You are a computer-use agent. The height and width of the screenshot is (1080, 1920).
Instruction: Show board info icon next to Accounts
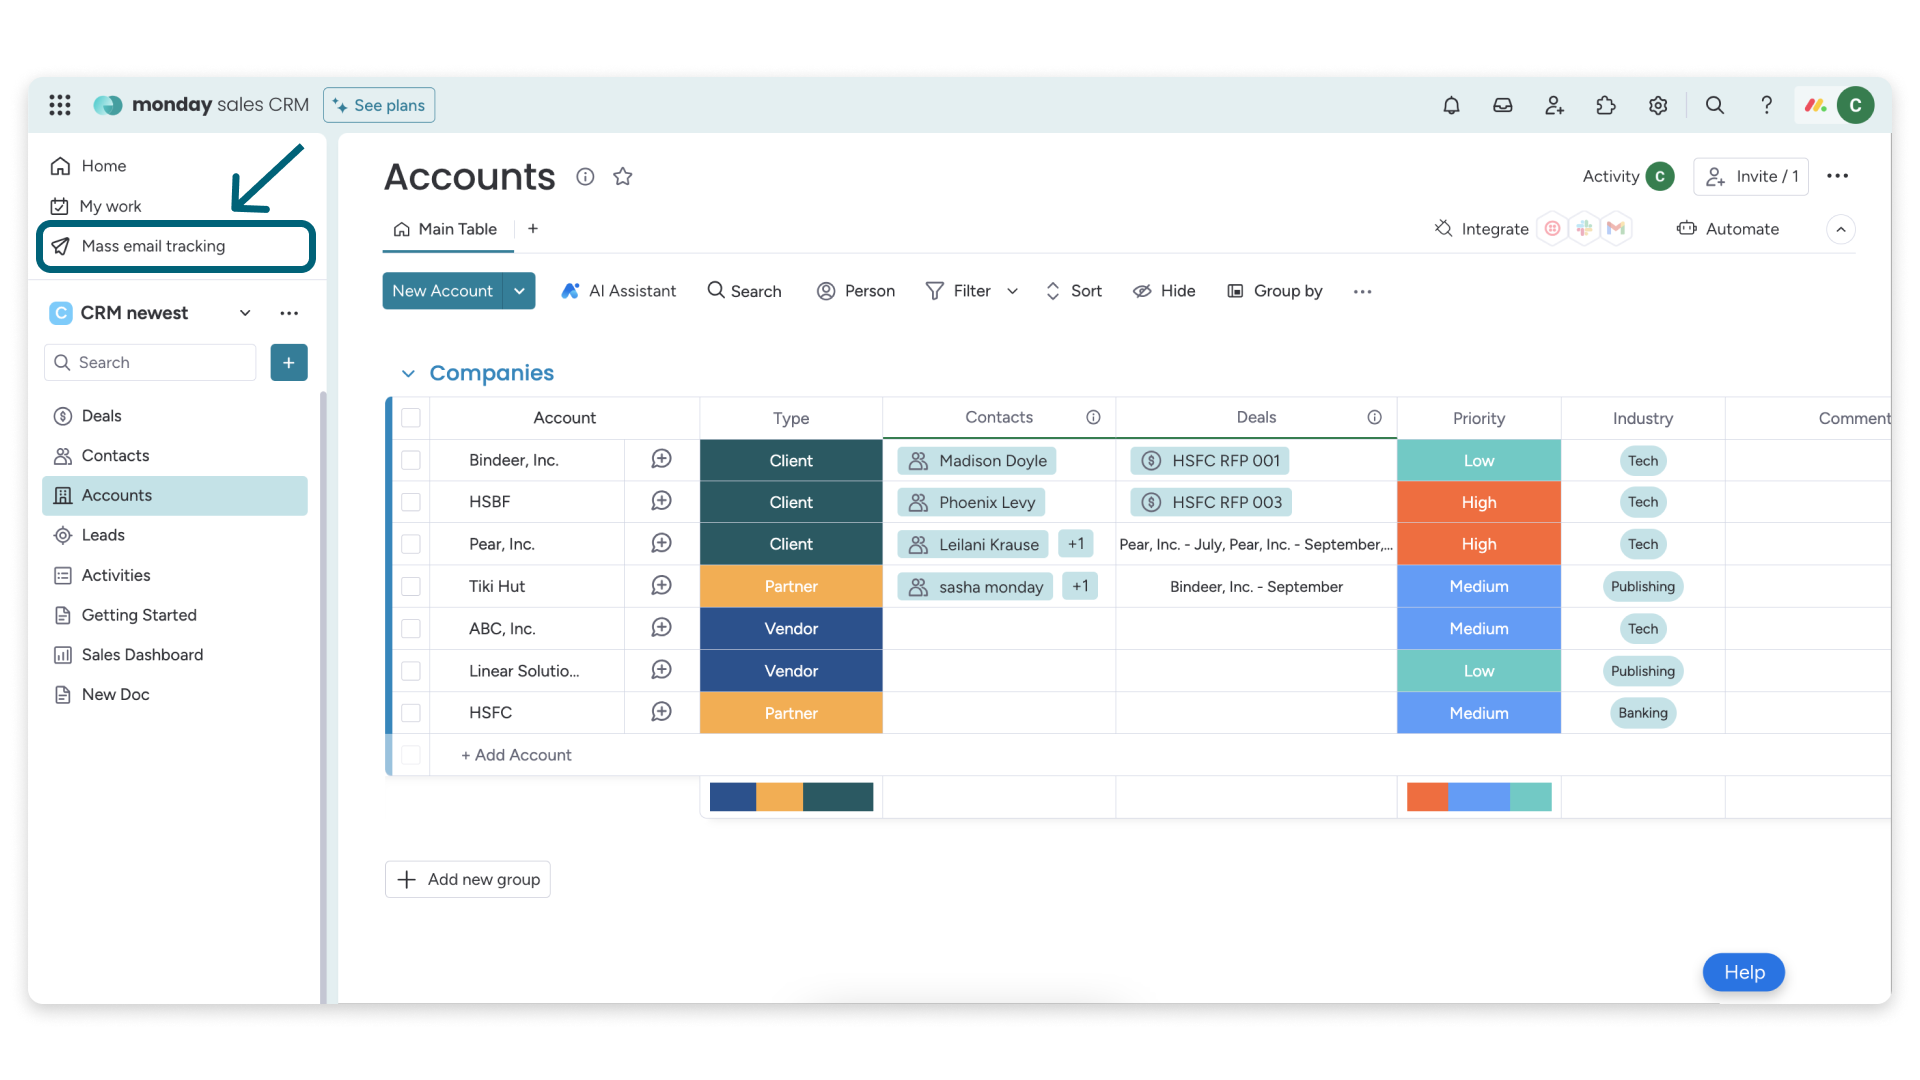(x=585, y=177)
